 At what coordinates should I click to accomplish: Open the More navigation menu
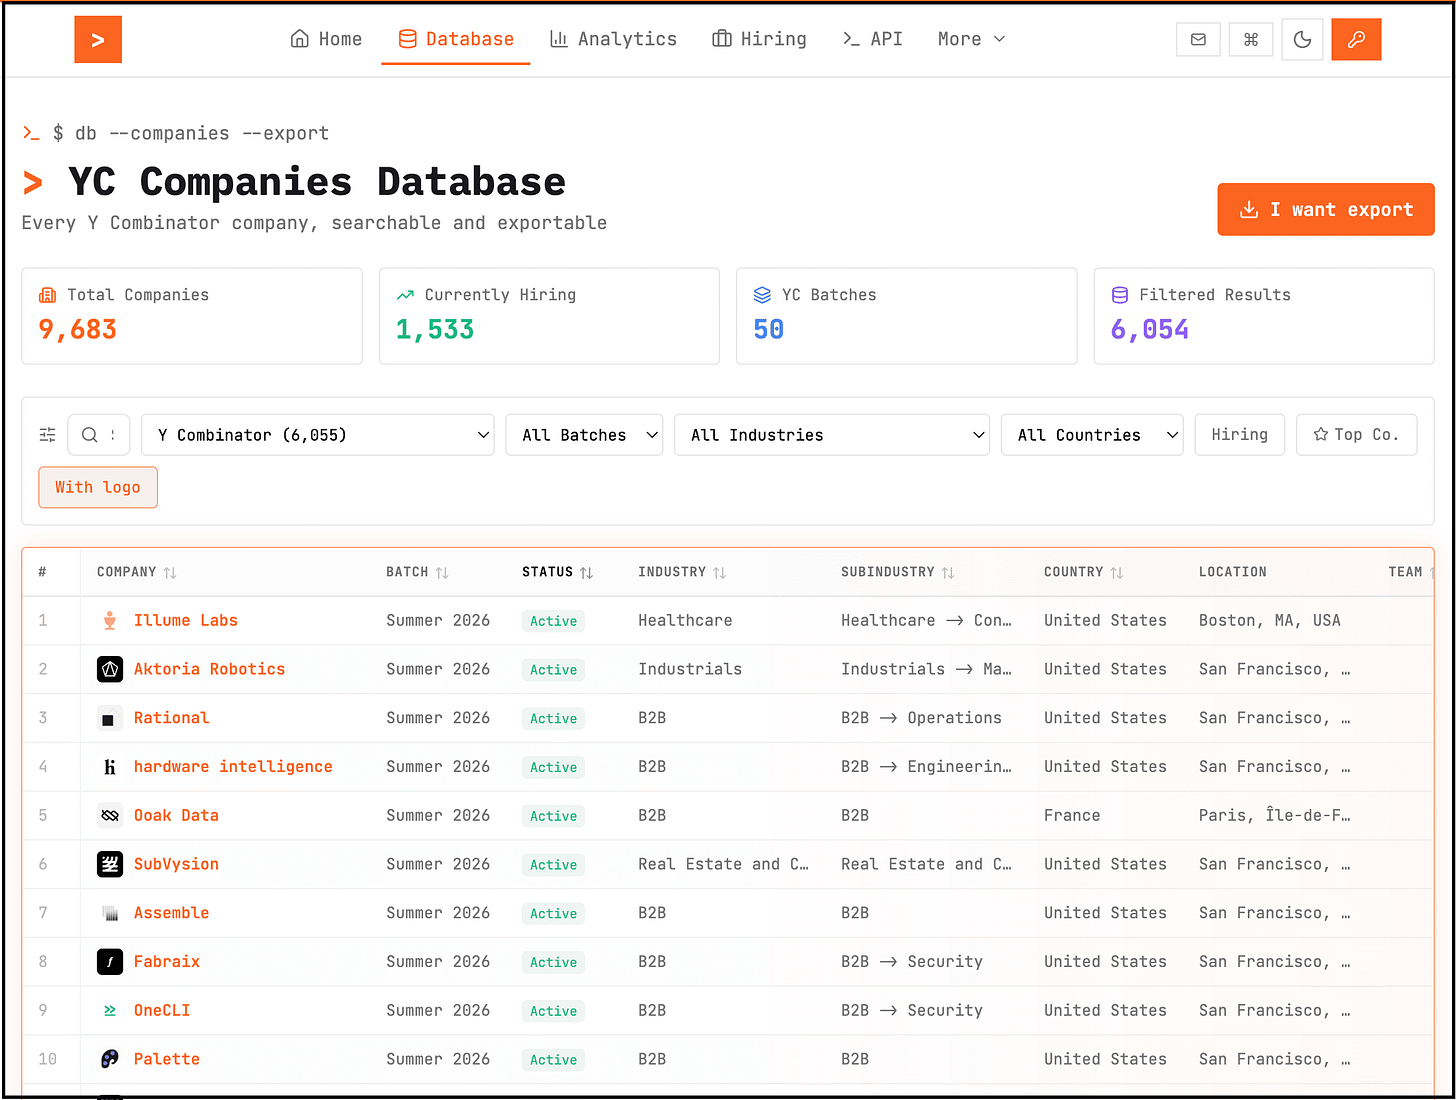pyautogui.click(x=971, y=39)
